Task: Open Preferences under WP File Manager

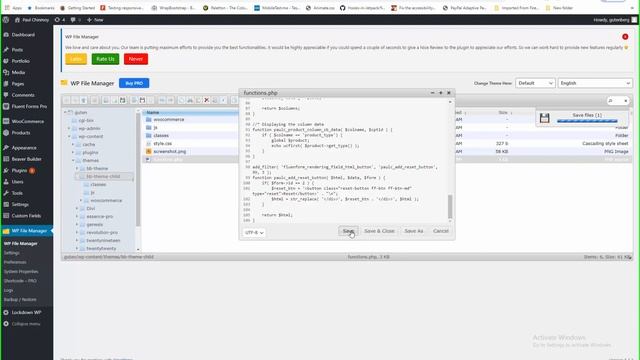Action: pos(15,262)
